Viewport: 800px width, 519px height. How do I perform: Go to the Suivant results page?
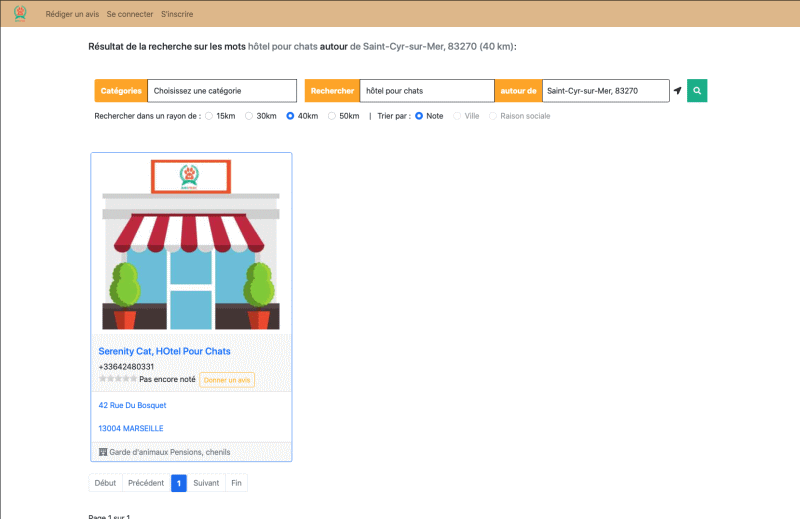pos(206,483)
